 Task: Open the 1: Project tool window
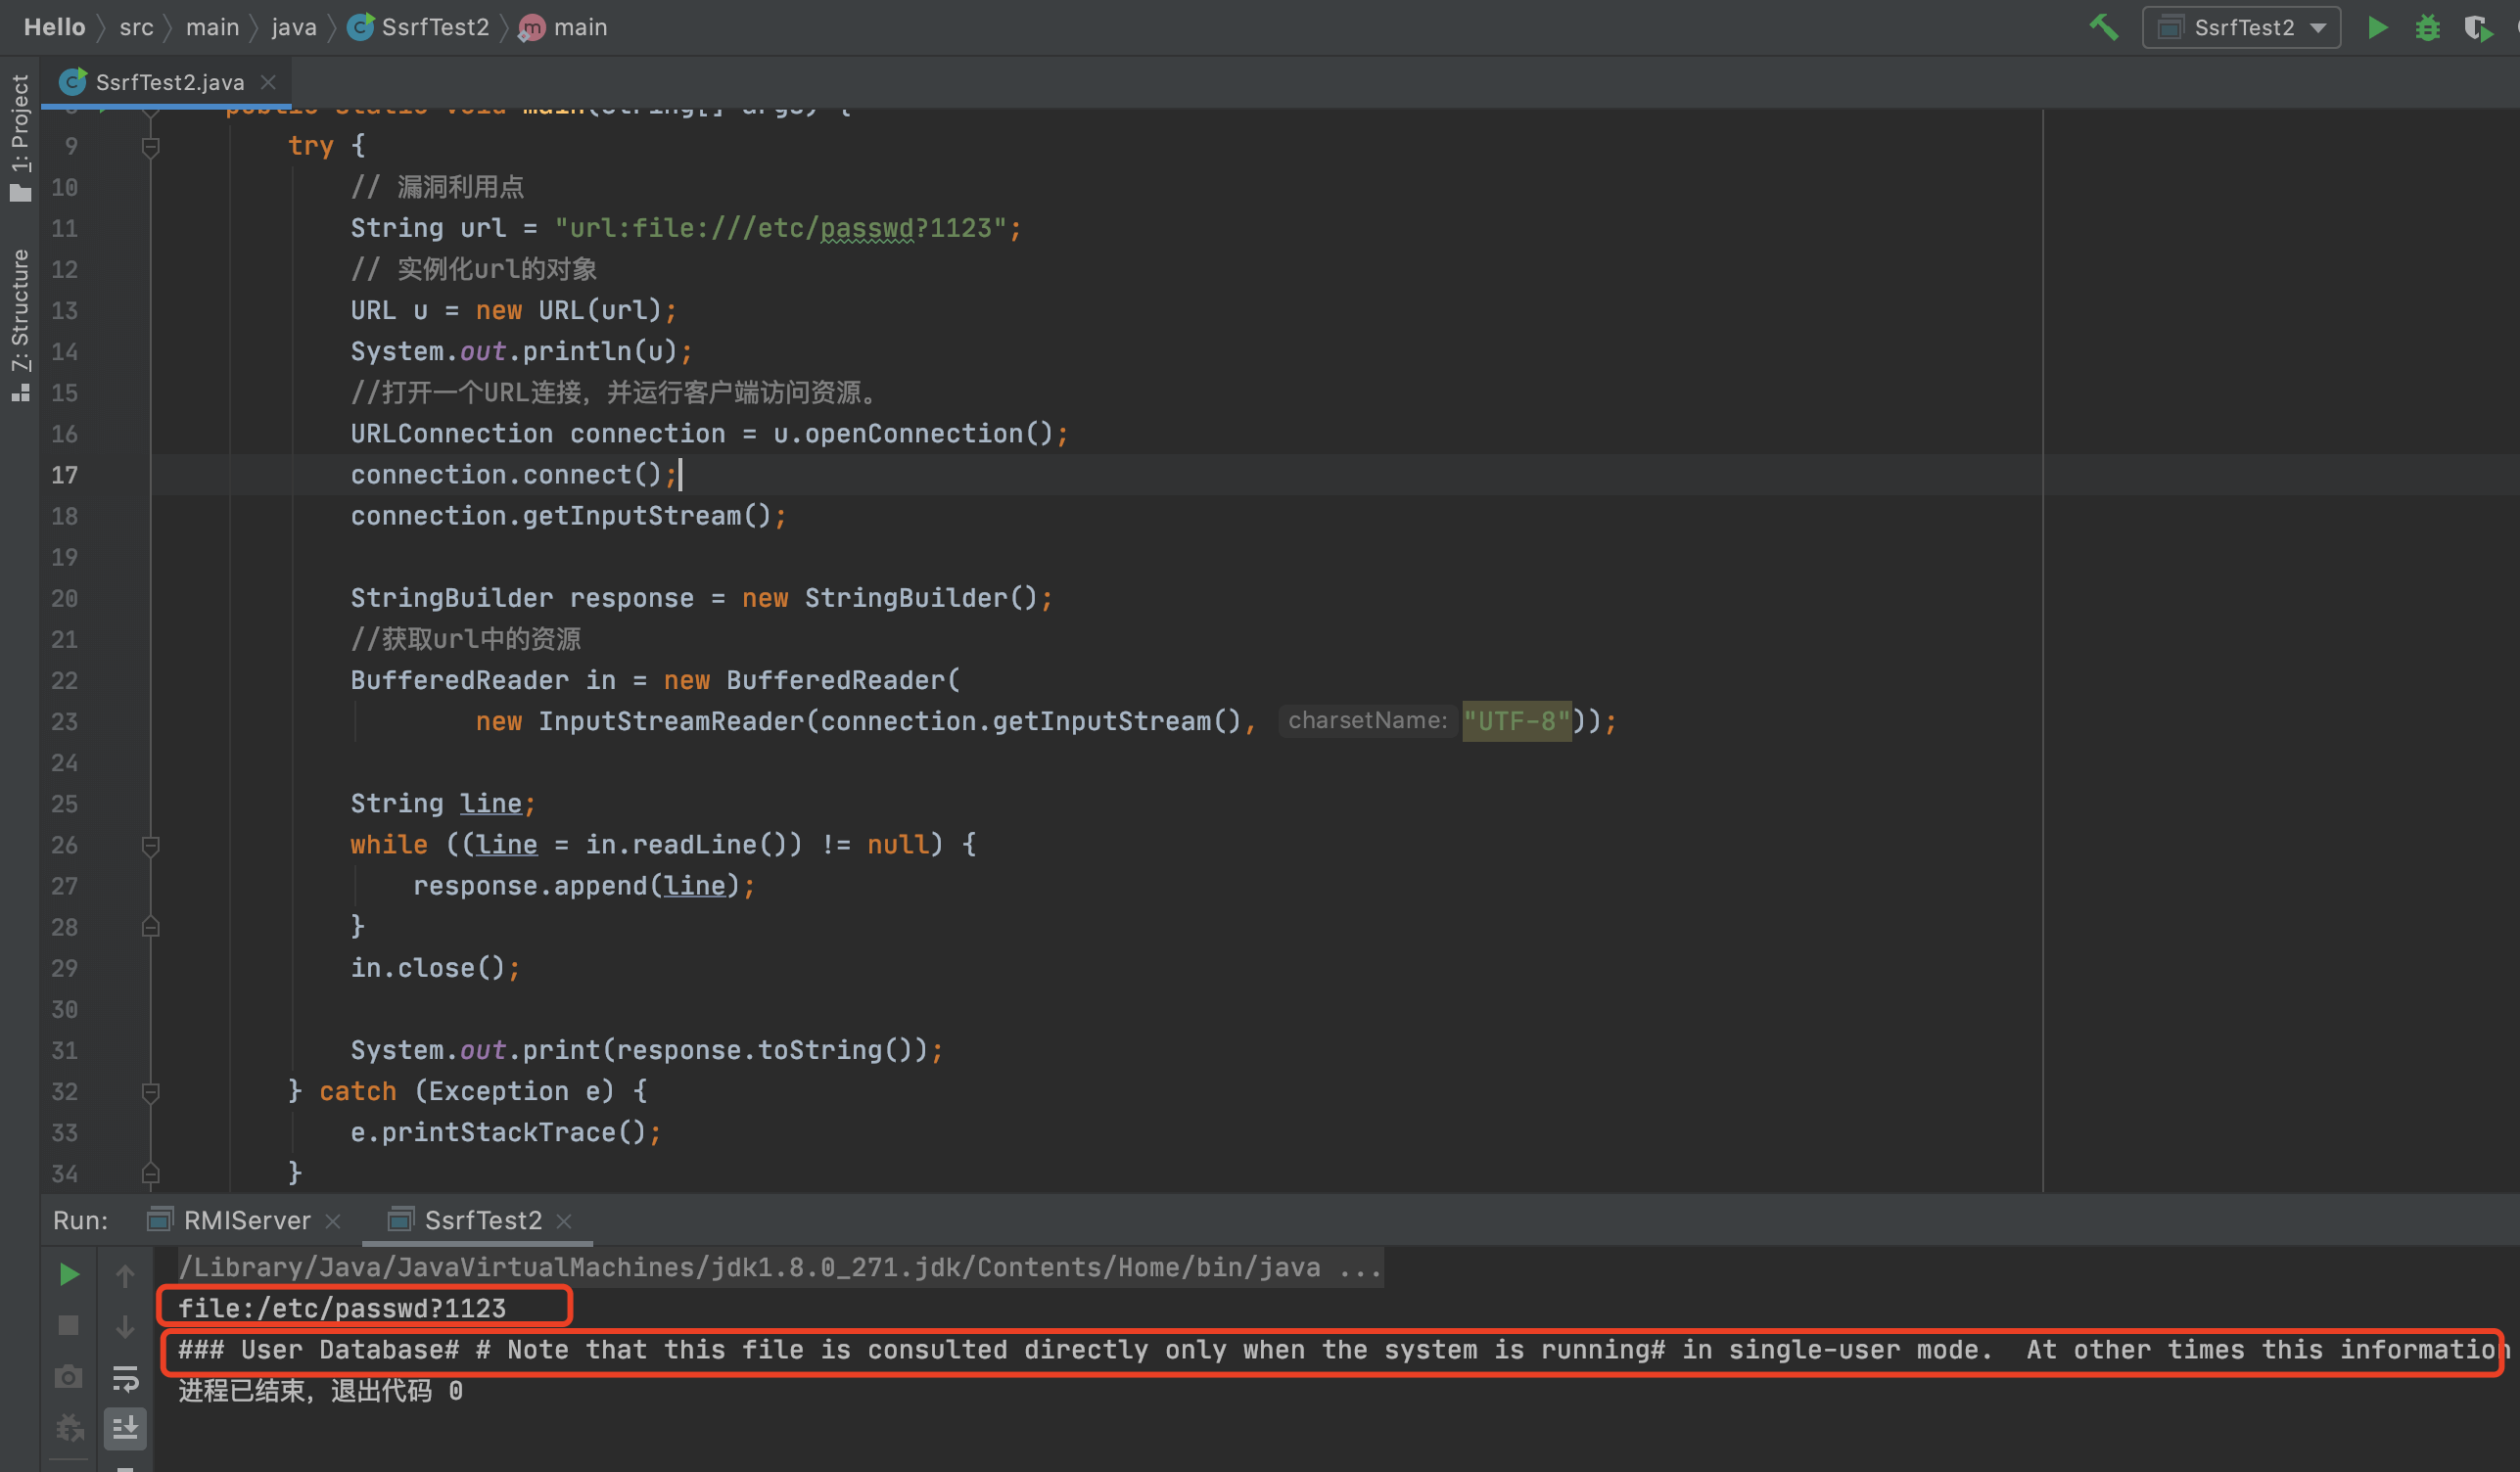point(20,136)
